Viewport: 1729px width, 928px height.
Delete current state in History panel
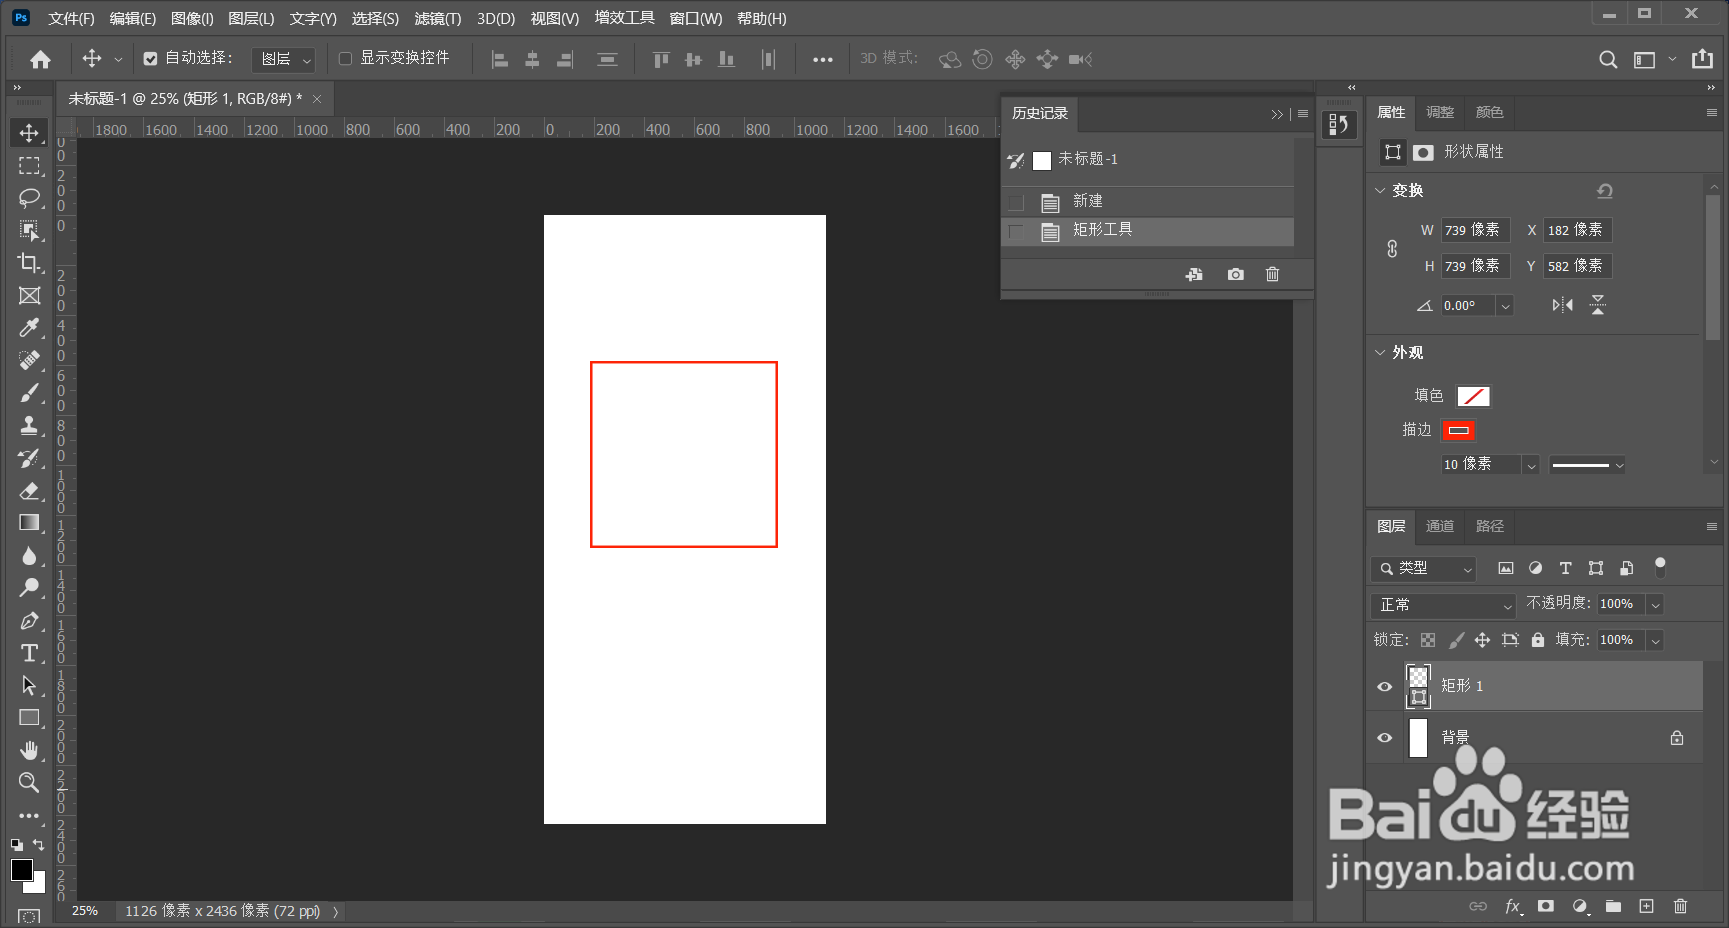pyautogui.click(x=1272, y=274)
